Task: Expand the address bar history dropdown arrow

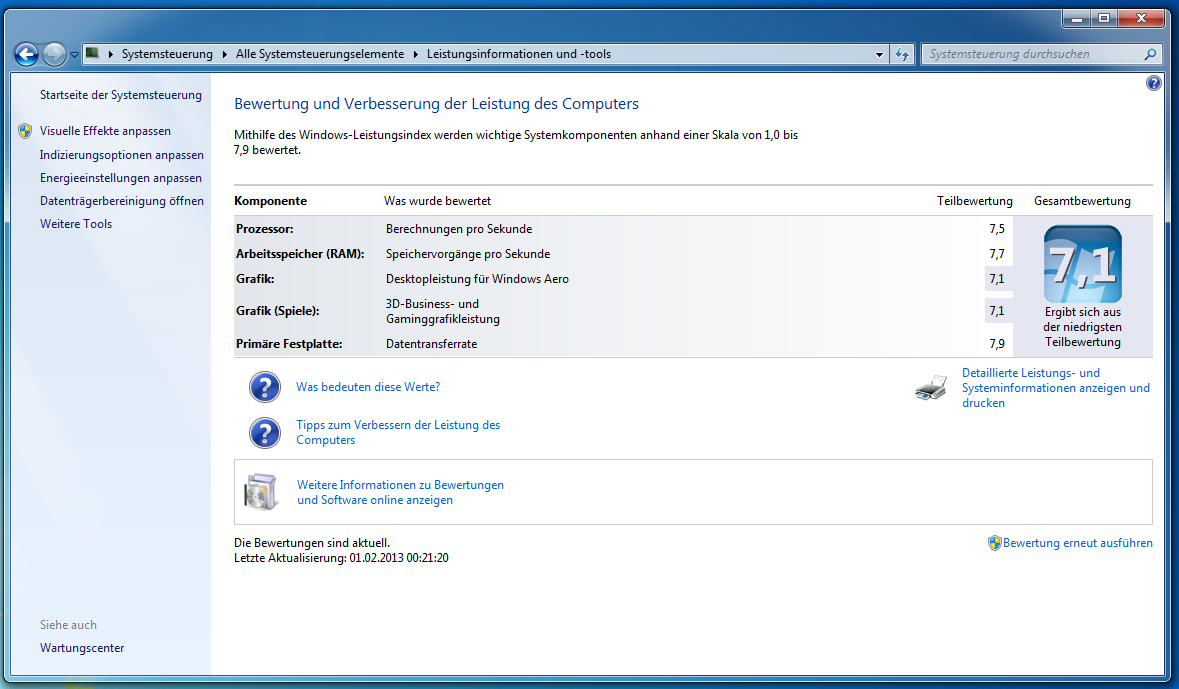Action: pyautogui.click(x=879, y=54)
